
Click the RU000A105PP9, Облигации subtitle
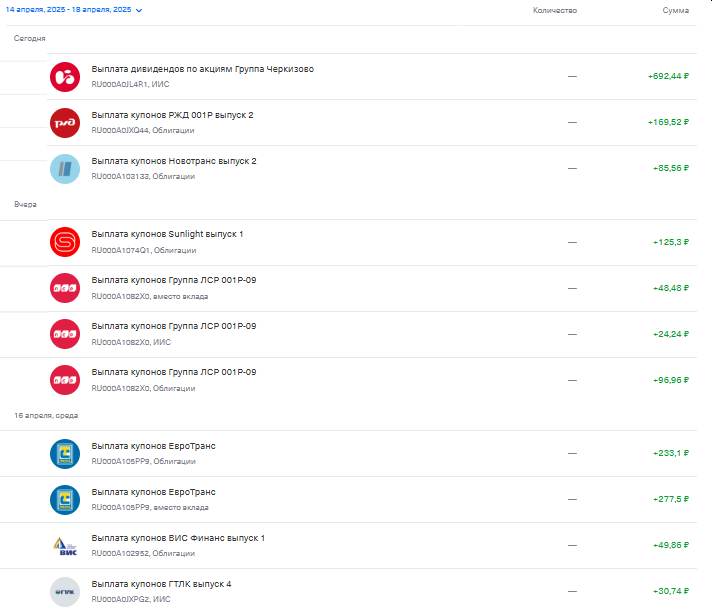(x=143, y=461)
